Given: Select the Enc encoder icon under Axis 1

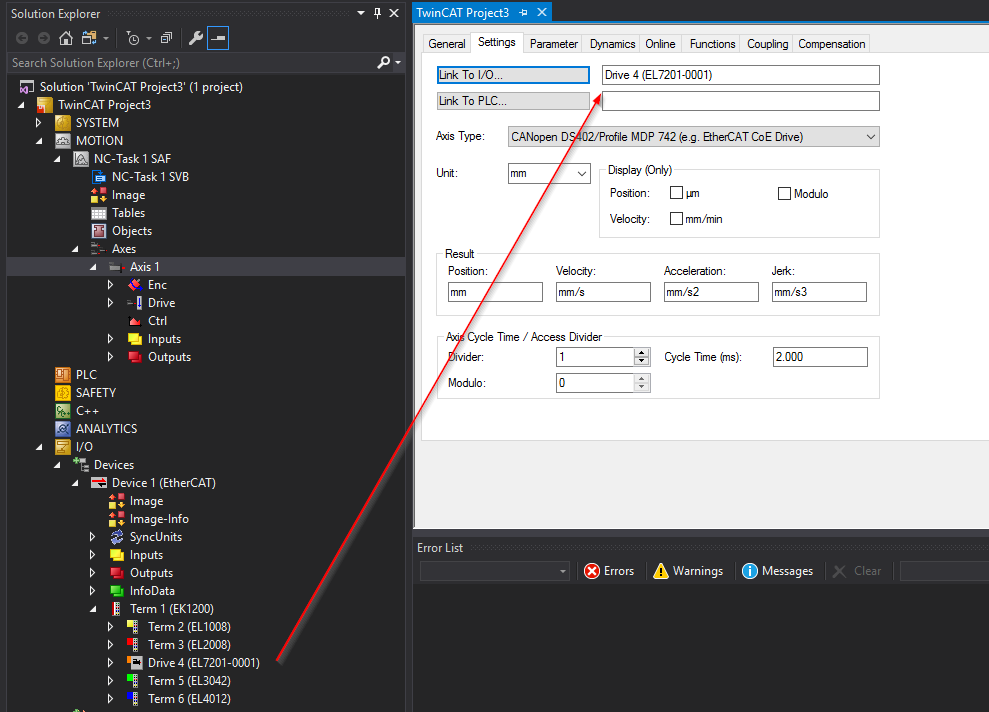Looking at the screenshot, I should point(134,285).
